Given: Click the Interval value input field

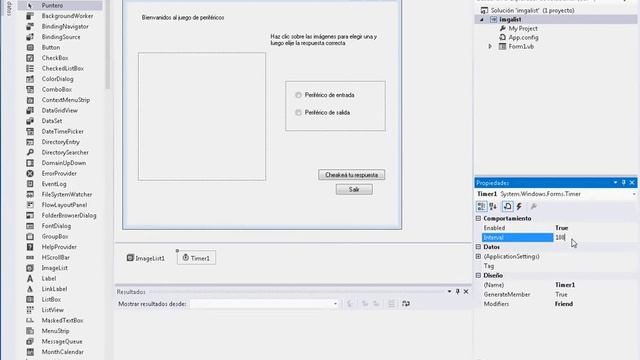Looking at the screenshot, I should point(594,238).
